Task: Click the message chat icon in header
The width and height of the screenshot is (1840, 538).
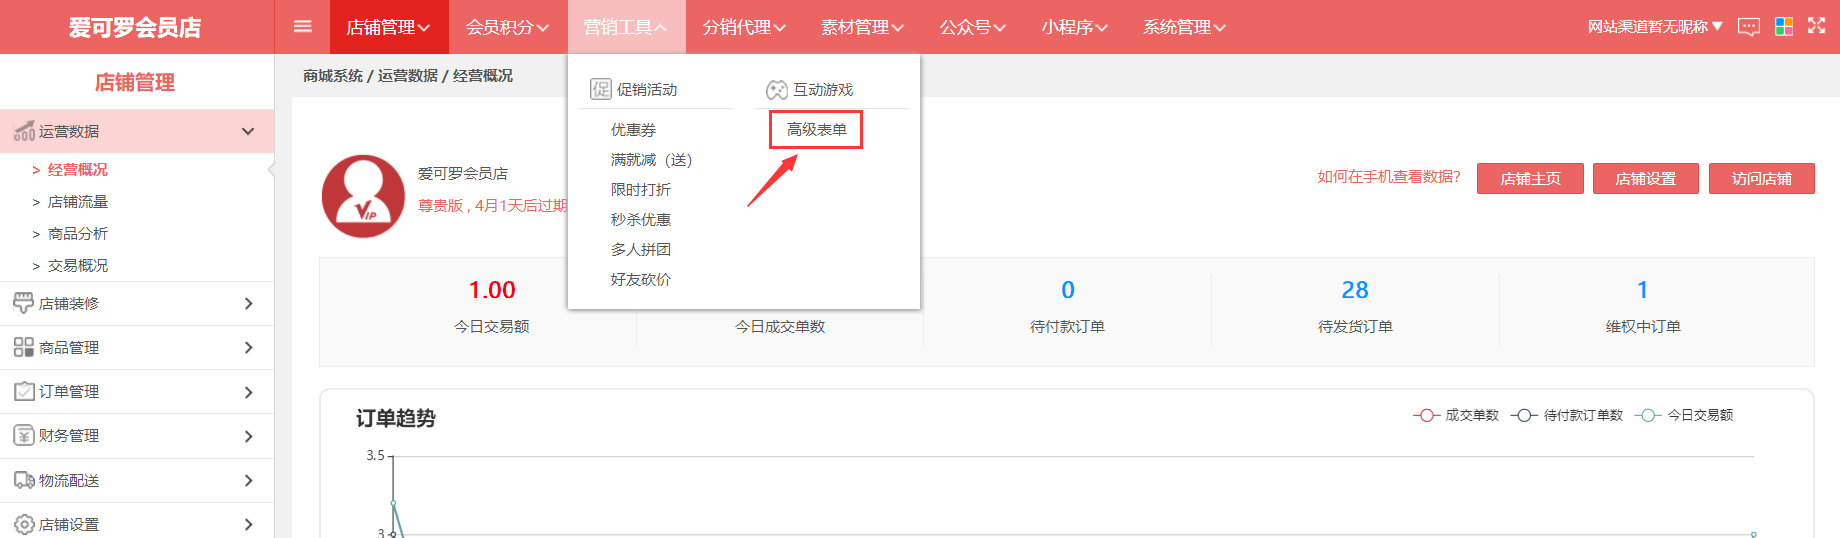Action: point(1748,27)
